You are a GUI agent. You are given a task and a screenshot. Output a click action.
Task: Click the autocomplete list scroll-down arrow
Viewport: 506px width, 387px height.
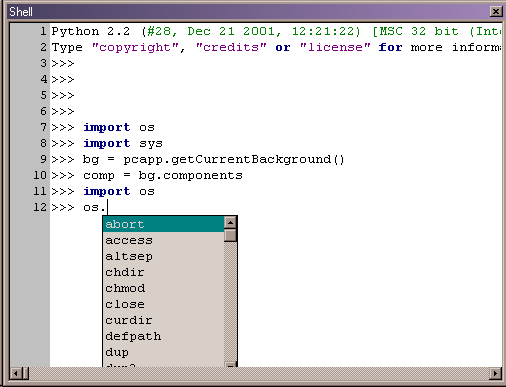(230, 365)
